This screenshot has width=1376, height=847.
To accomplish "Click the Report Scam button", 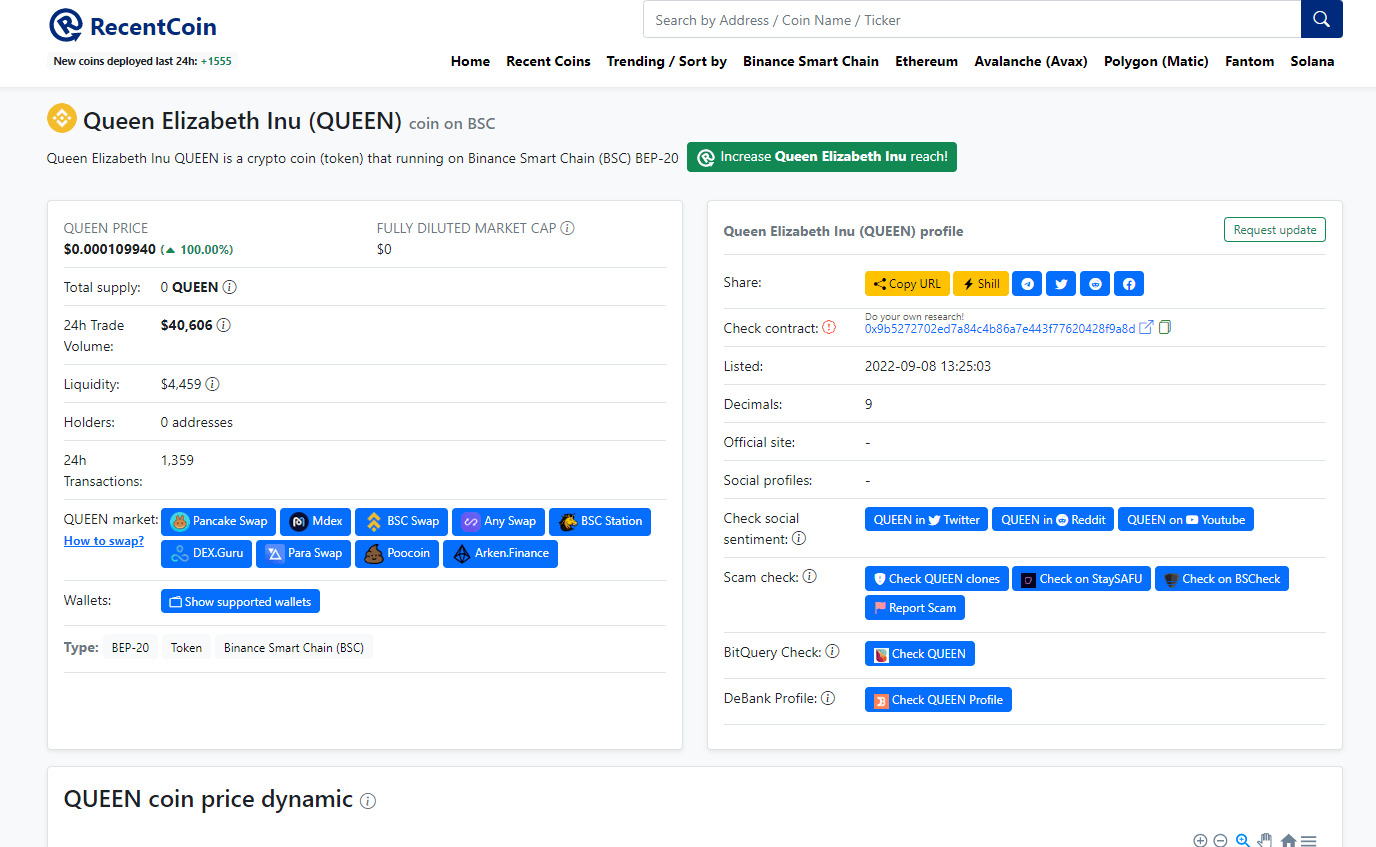I will [x=915, y=608].
